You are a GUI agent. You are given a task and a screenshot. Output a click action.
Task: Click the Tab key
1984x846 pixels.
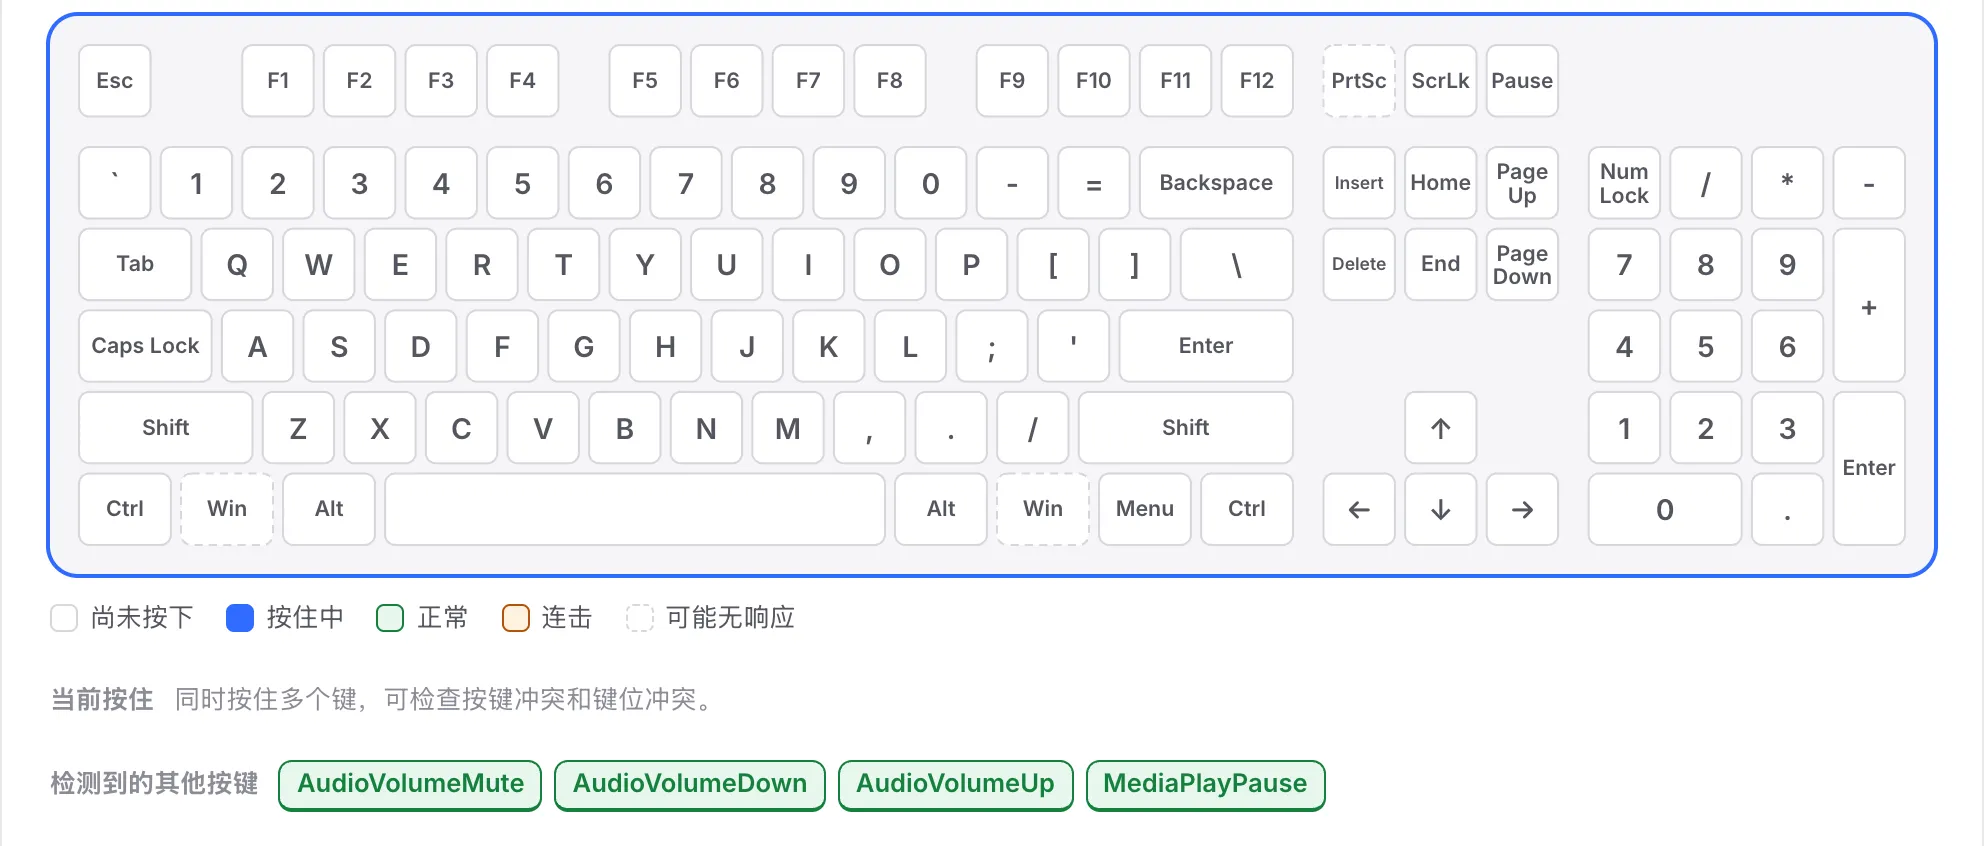135,264
